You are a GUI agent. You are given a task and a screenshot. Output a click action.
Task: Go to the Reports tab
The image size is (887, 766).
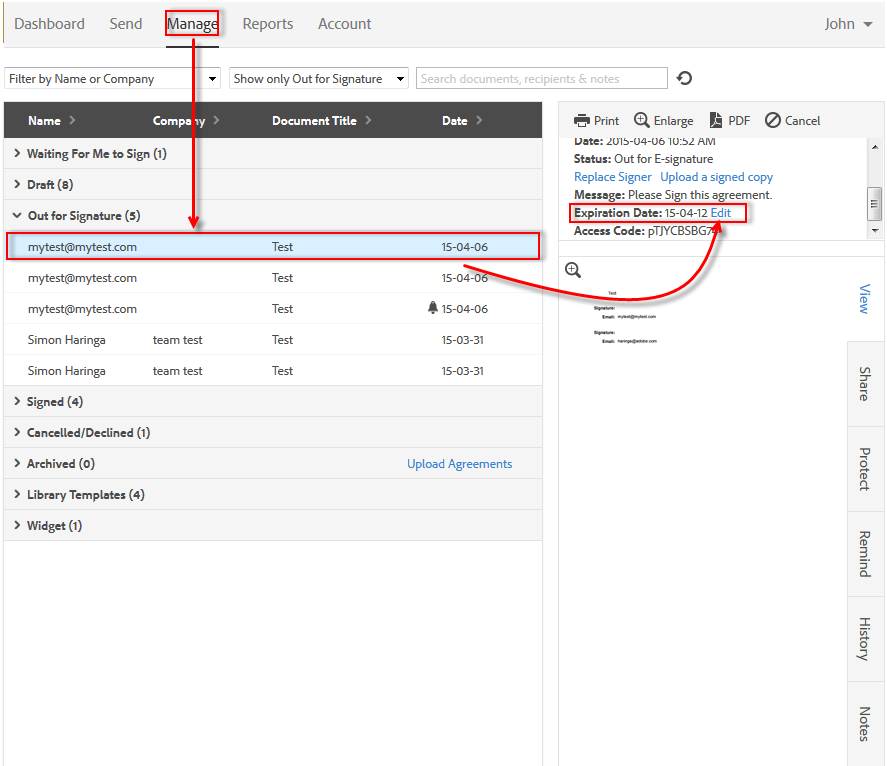click(x=268, y=24)
